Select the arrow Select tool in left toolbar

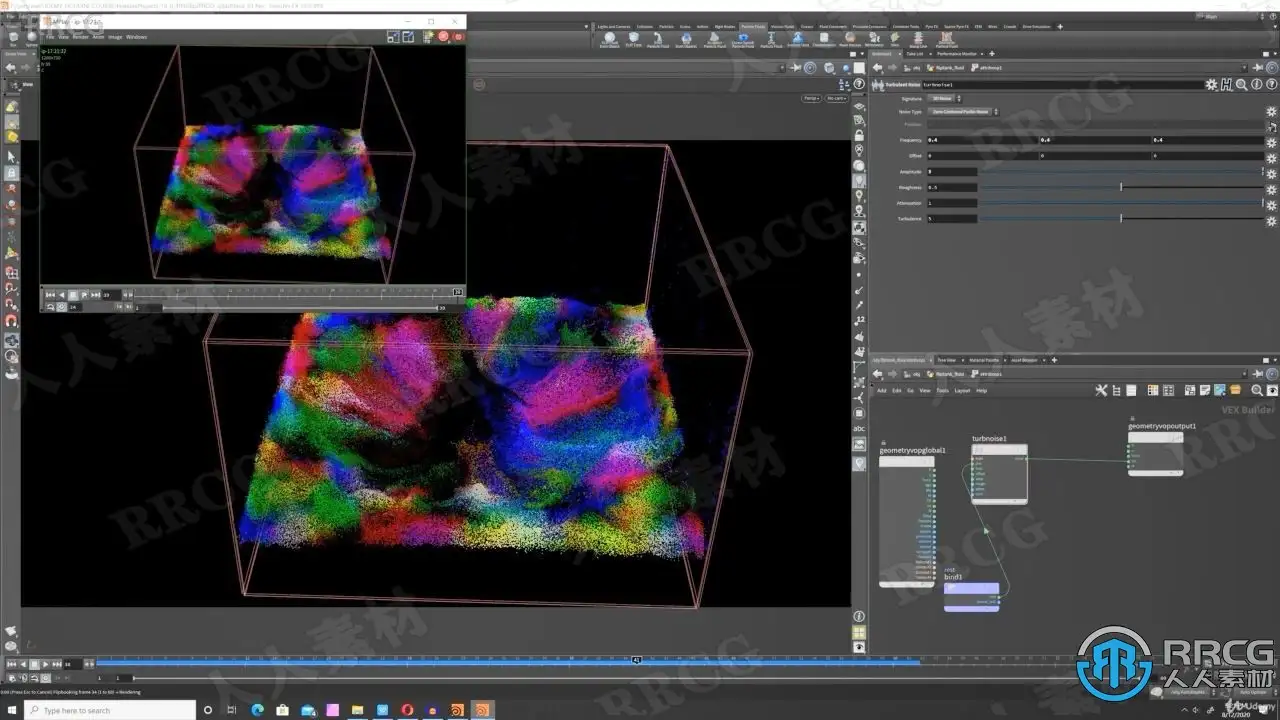[12, 157]
